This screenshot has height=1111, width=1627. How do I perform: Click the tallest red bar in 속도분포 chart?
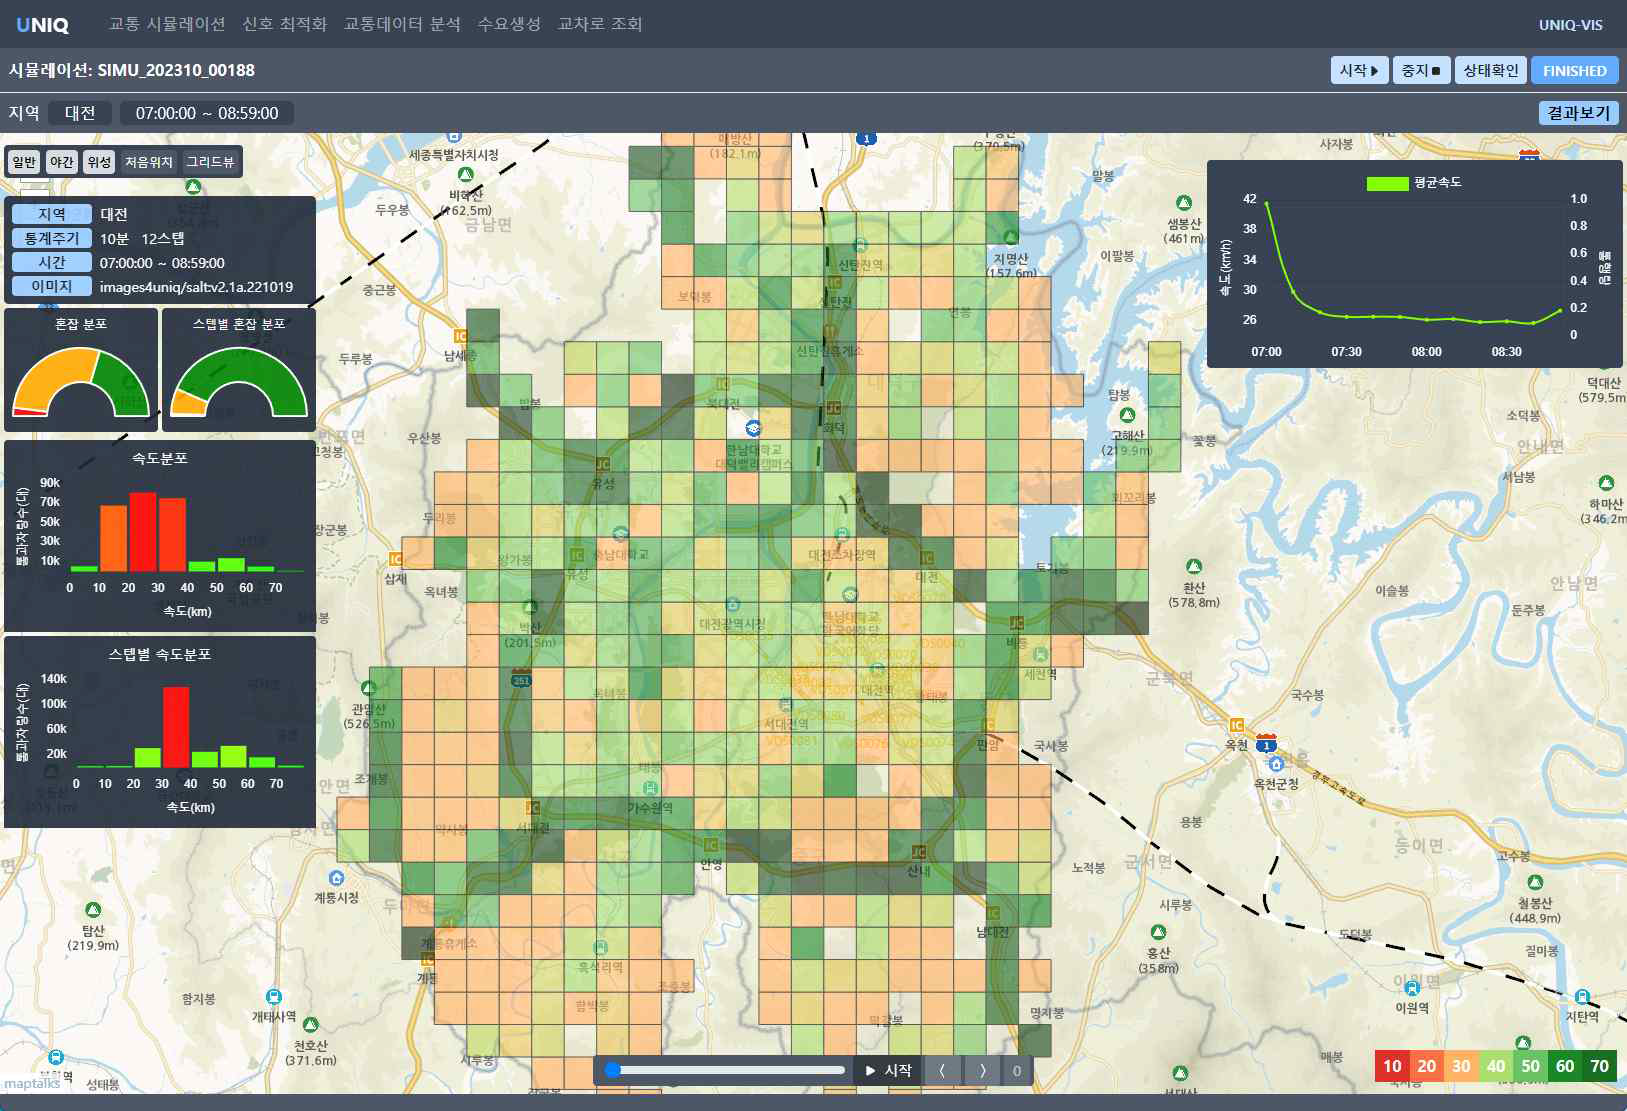tap(143, 531)
